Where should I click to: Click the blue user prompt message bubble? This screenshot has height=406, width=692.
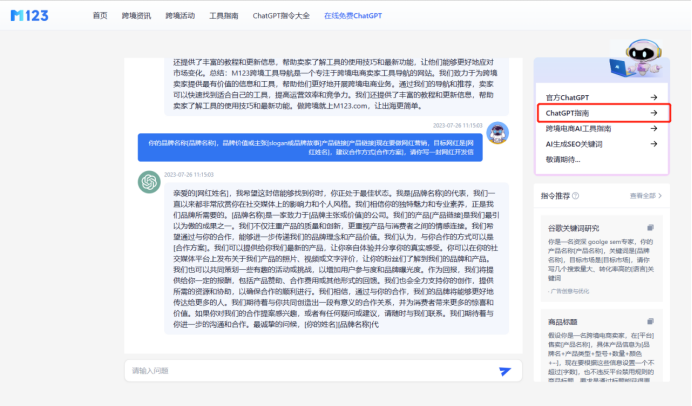pos(310,147)
